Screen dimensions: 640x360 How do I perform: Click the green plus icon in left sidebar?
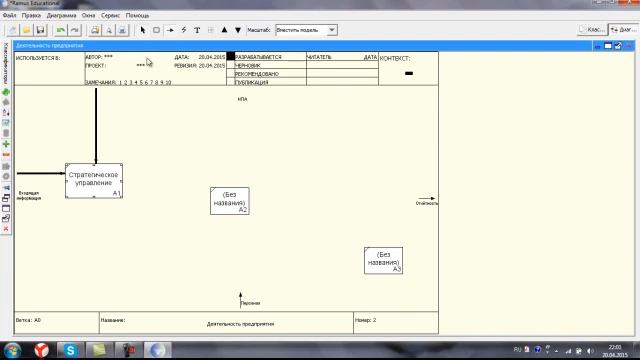tap(6, 144)
